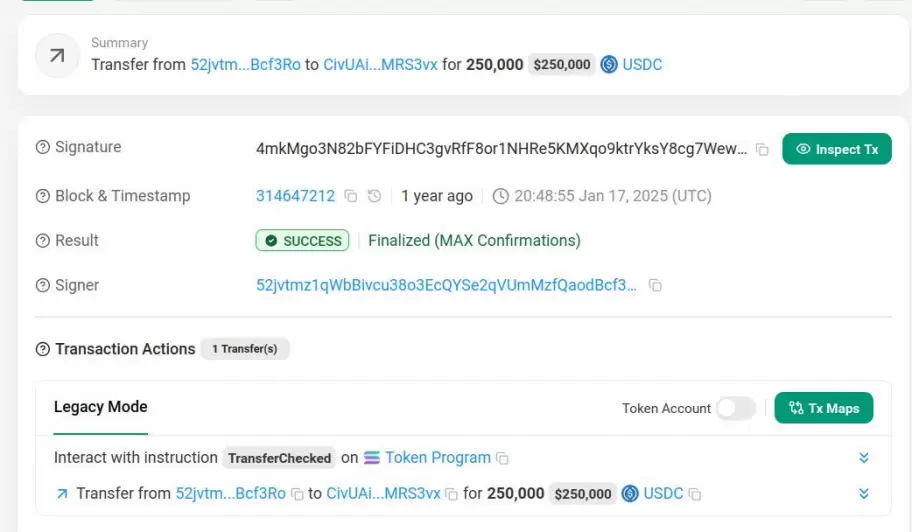Screen dimensions: 912x532
Task: Click the SUCCESS status badge
Action: (x=302, y=241)
